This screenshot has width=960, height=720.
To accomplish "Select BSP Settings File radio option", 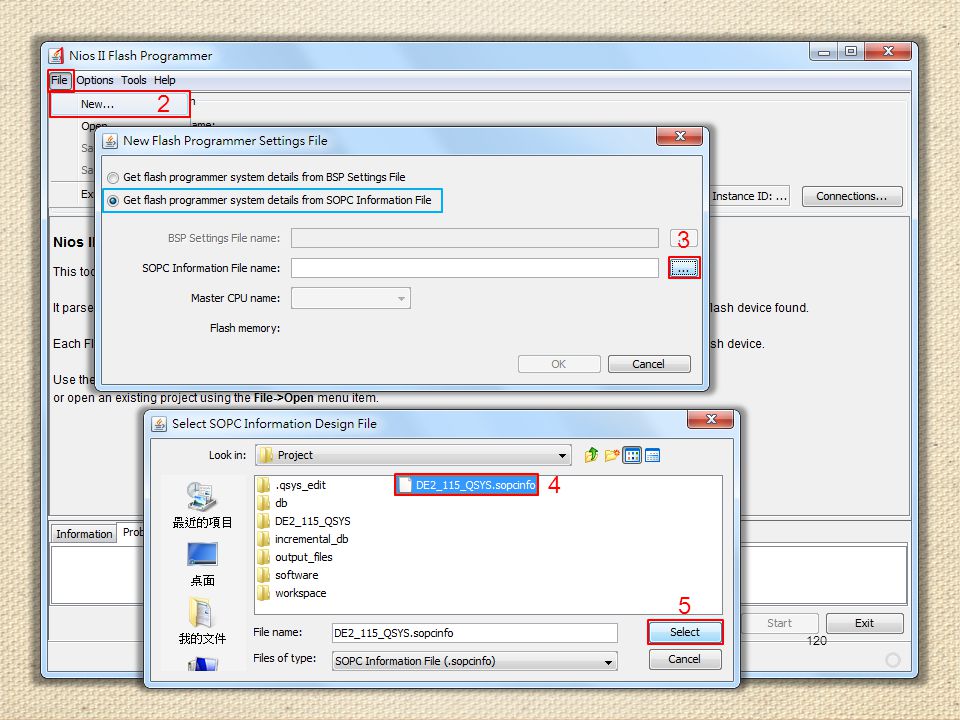I will (x=113, y=178).
